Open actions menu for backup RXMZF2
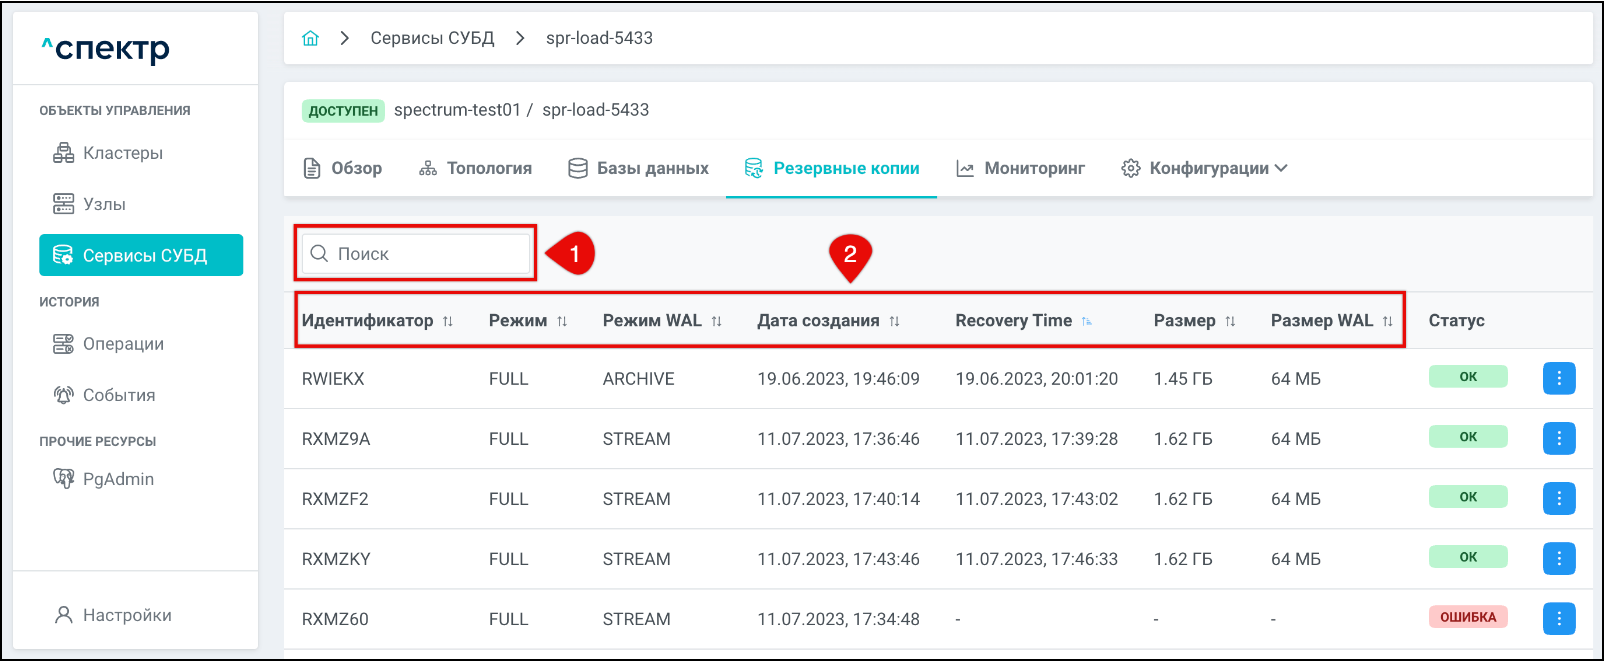 point(1558,498)
